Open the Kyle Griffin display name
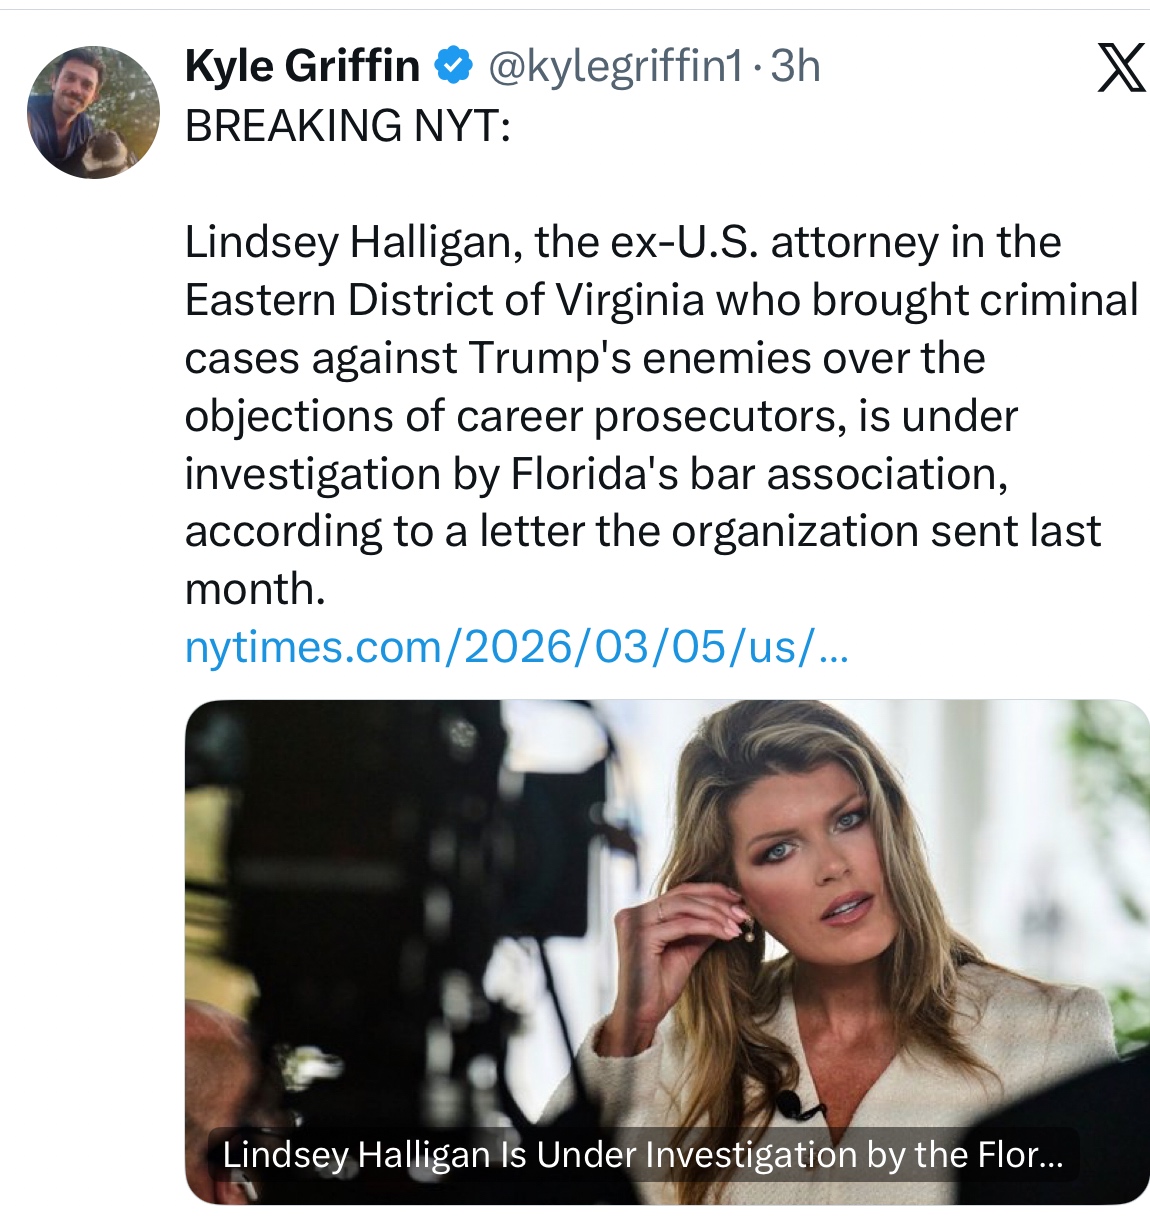 click(302, 67)
